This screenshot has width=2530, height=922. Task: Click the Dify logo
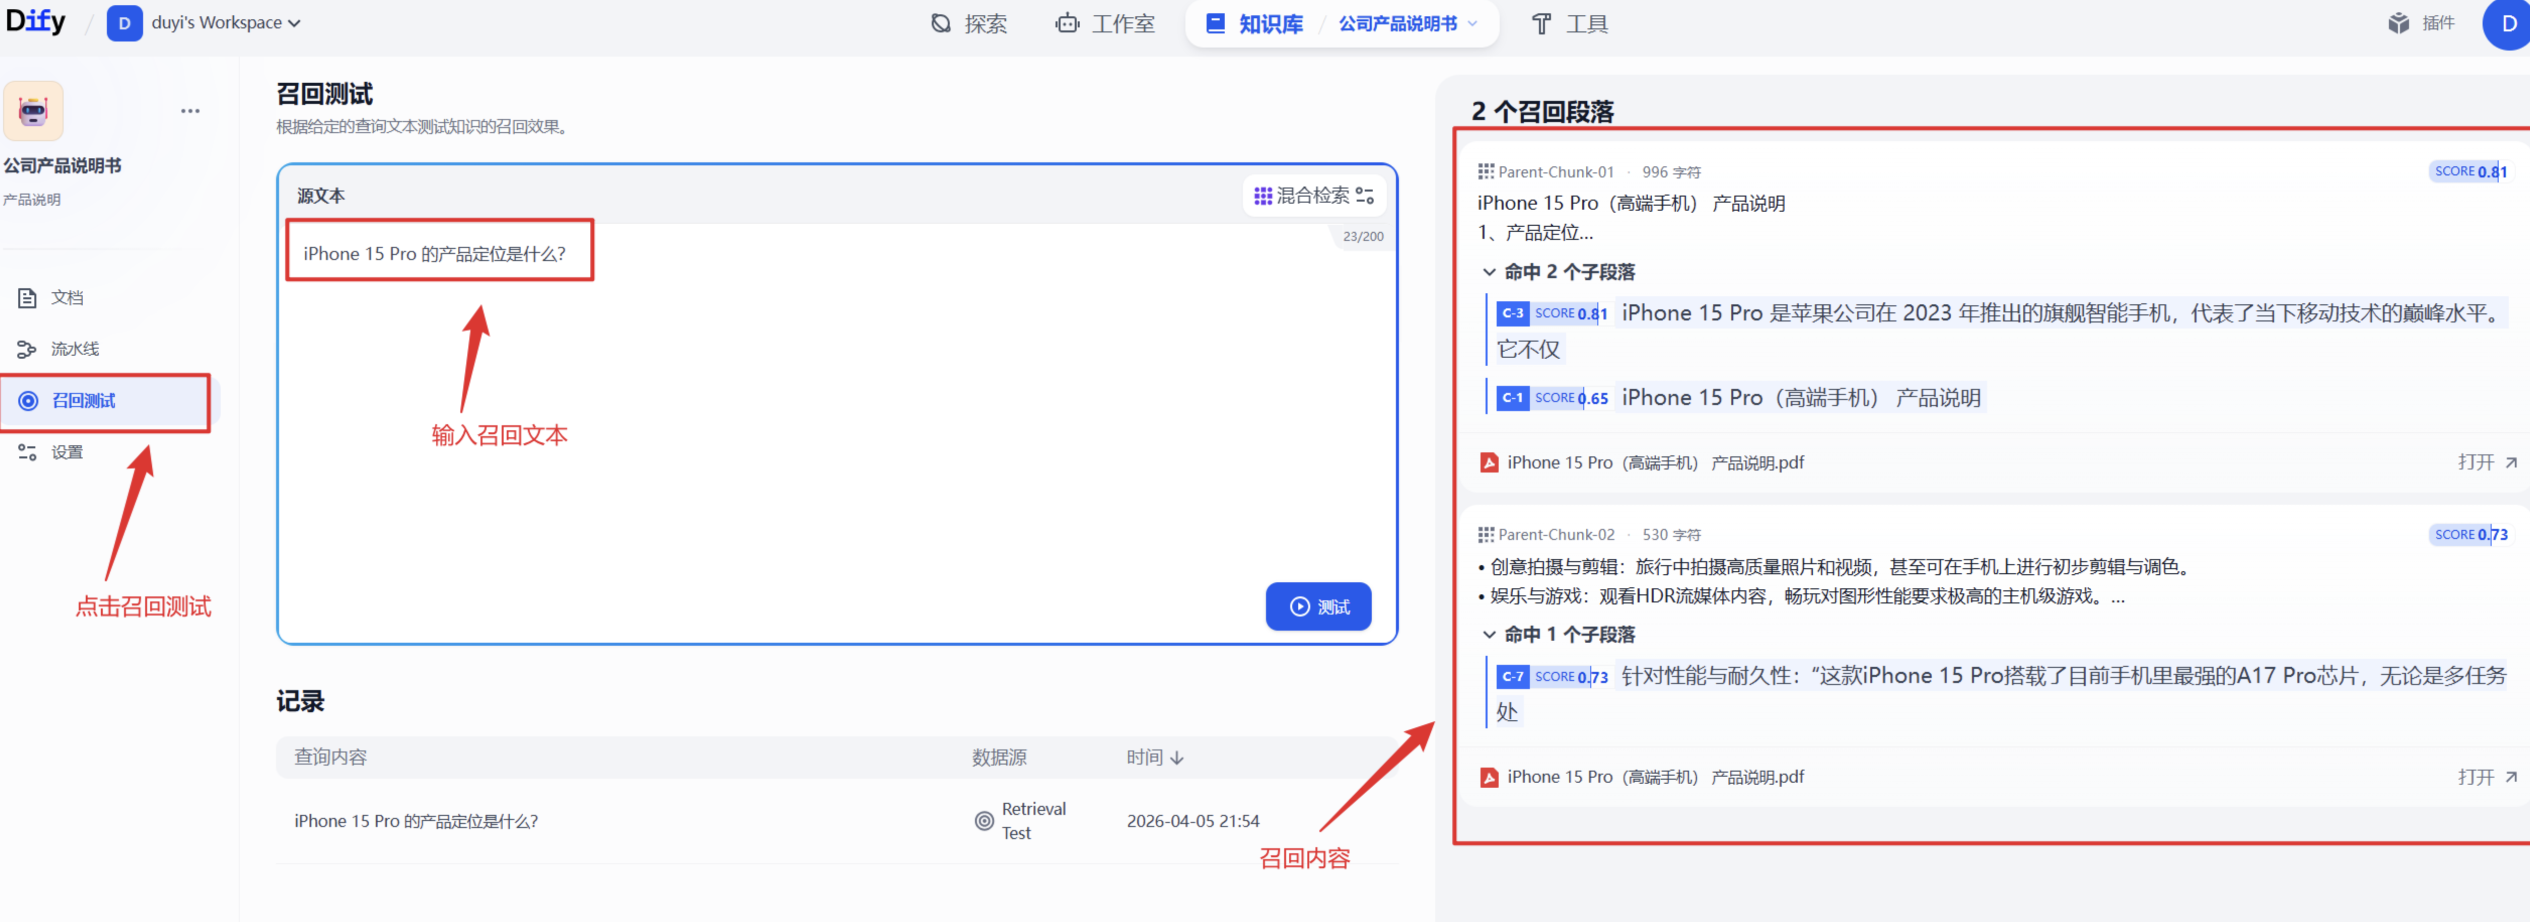(36, 21)
